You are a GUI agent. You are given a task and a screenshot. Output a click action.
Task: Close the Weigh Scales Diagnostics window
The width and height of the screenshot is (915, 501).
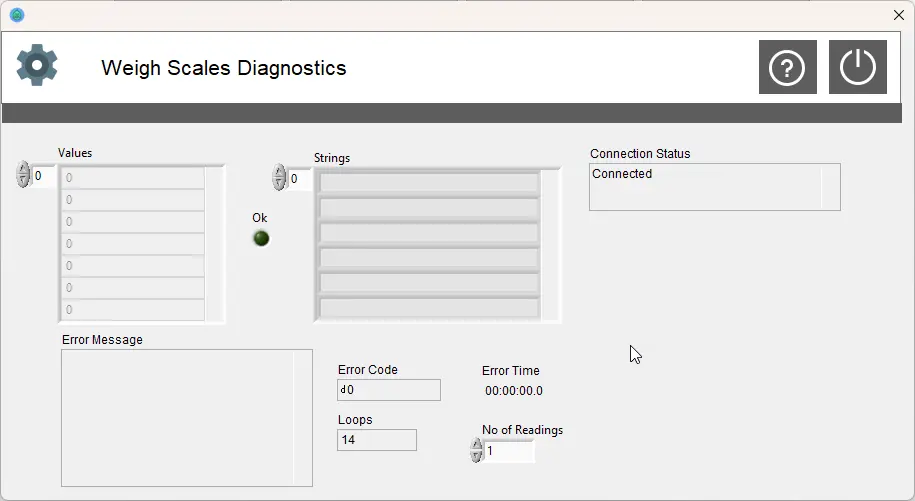click(x=899, y=15)
